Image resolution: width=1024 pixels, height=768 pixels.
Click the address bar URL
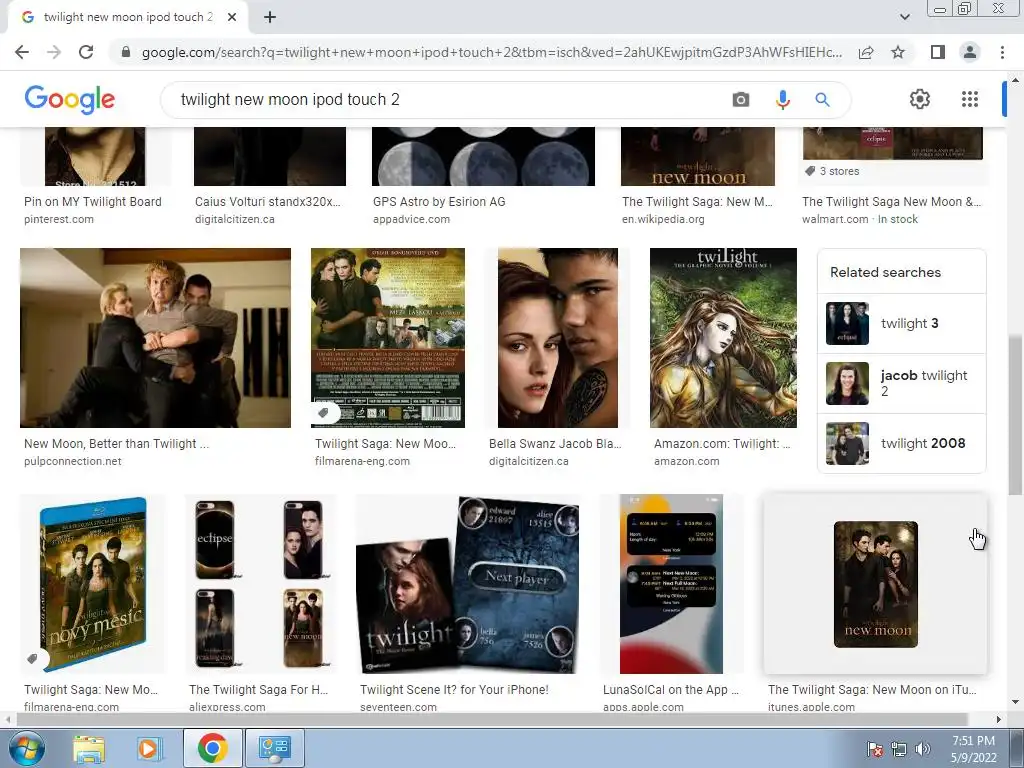click(x=492, y=52)
